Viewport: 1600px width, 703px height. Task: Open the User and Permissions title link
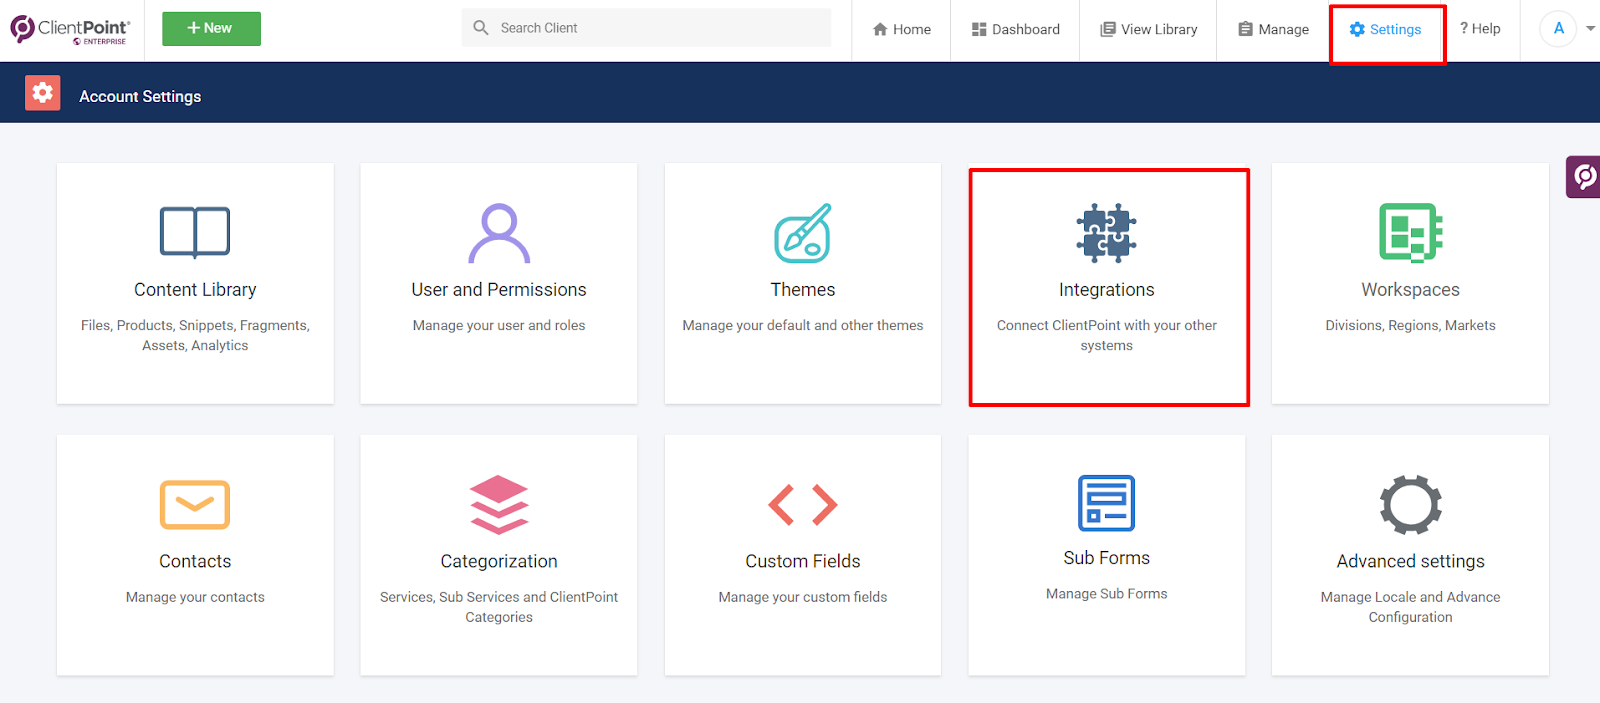click(499, 290)
